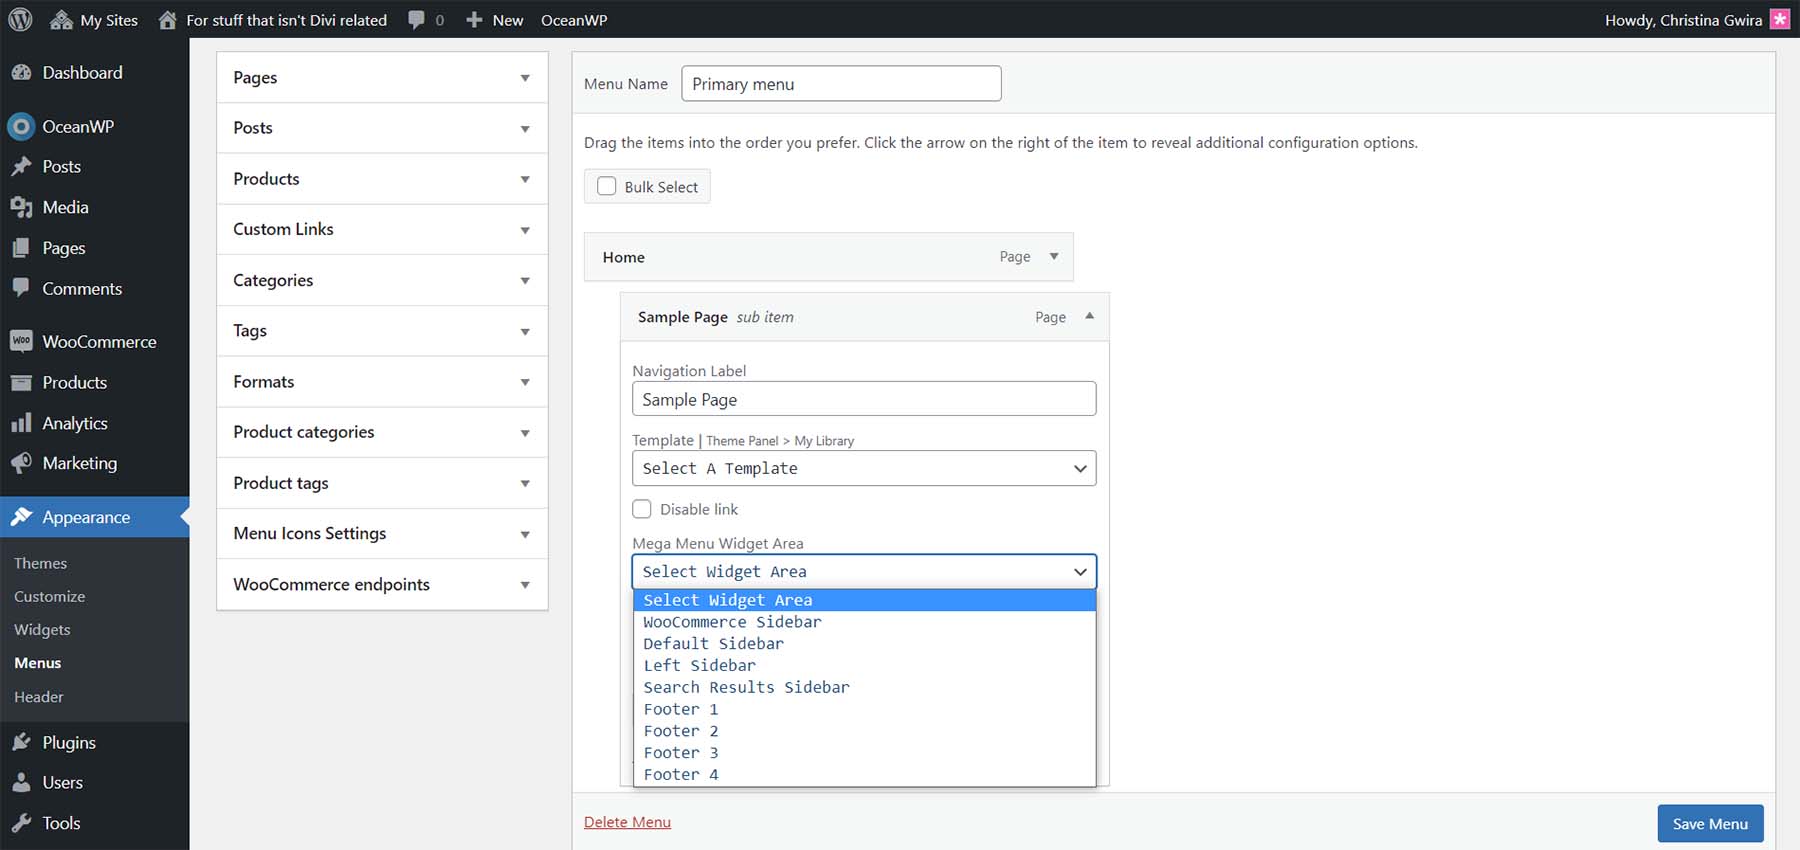Open Analytics via its bar chart icon
1800x850 pixels.
21,423
